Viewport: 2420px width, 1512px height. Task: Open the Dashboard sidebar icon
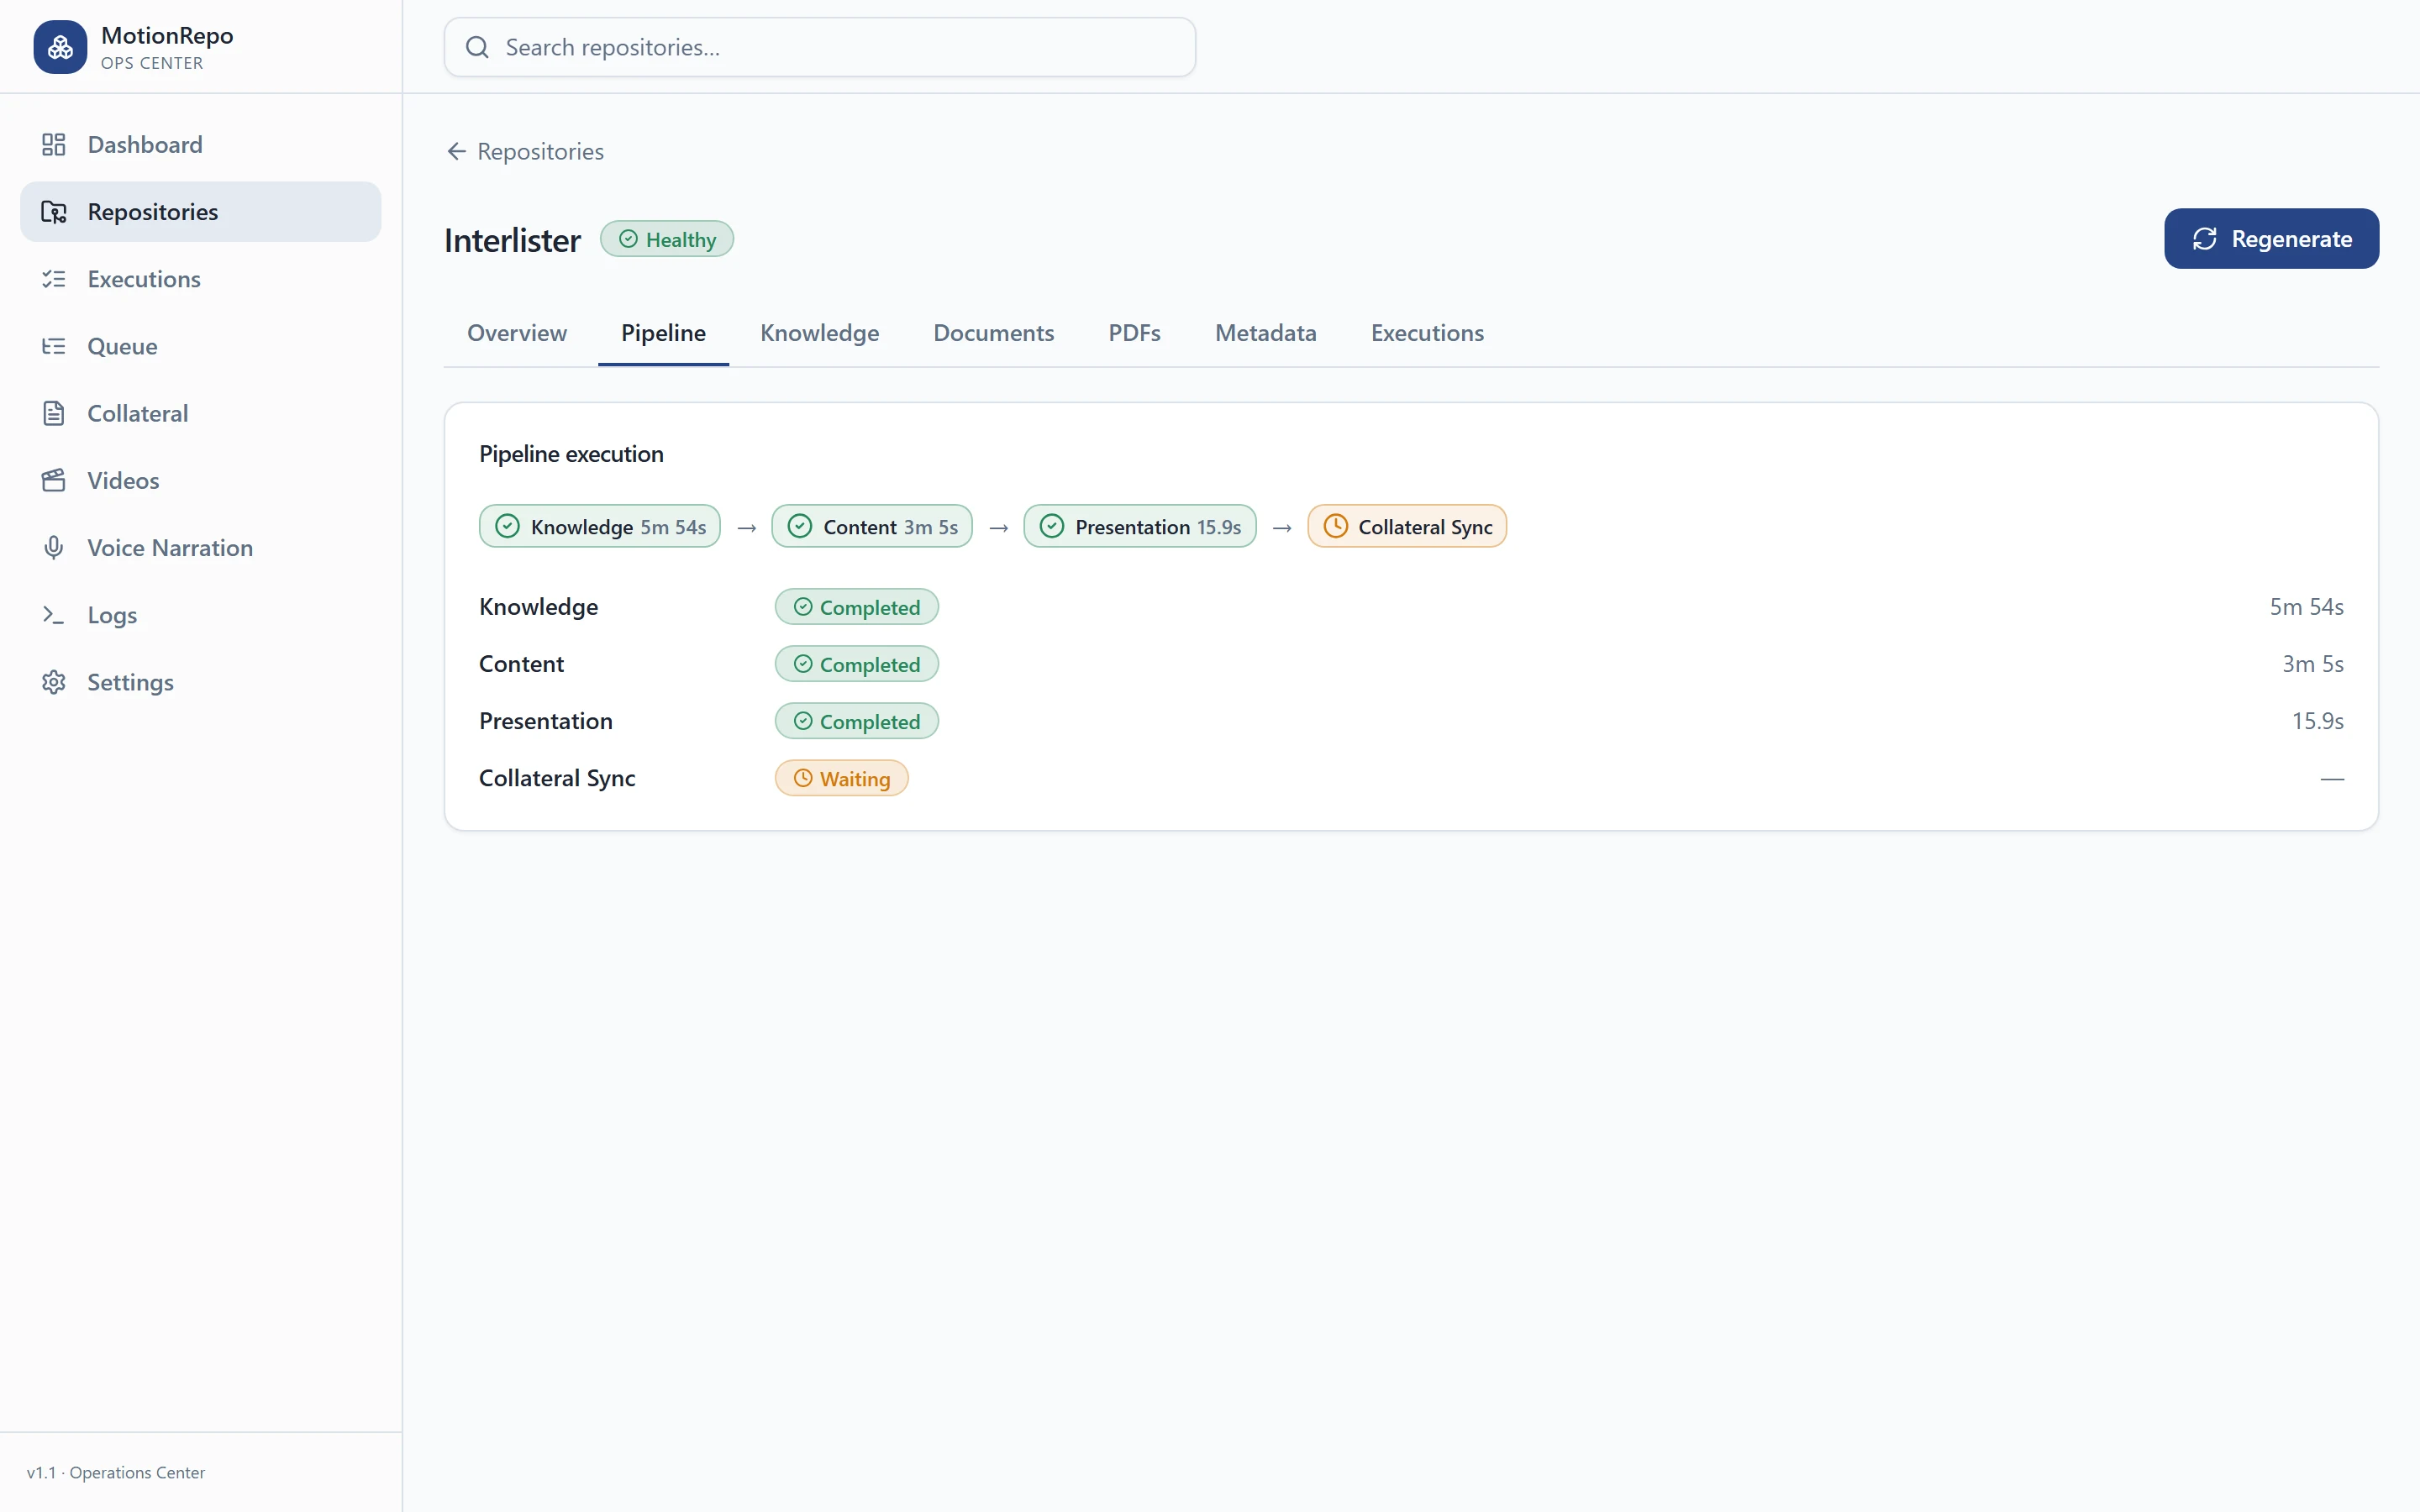point(54,145)
